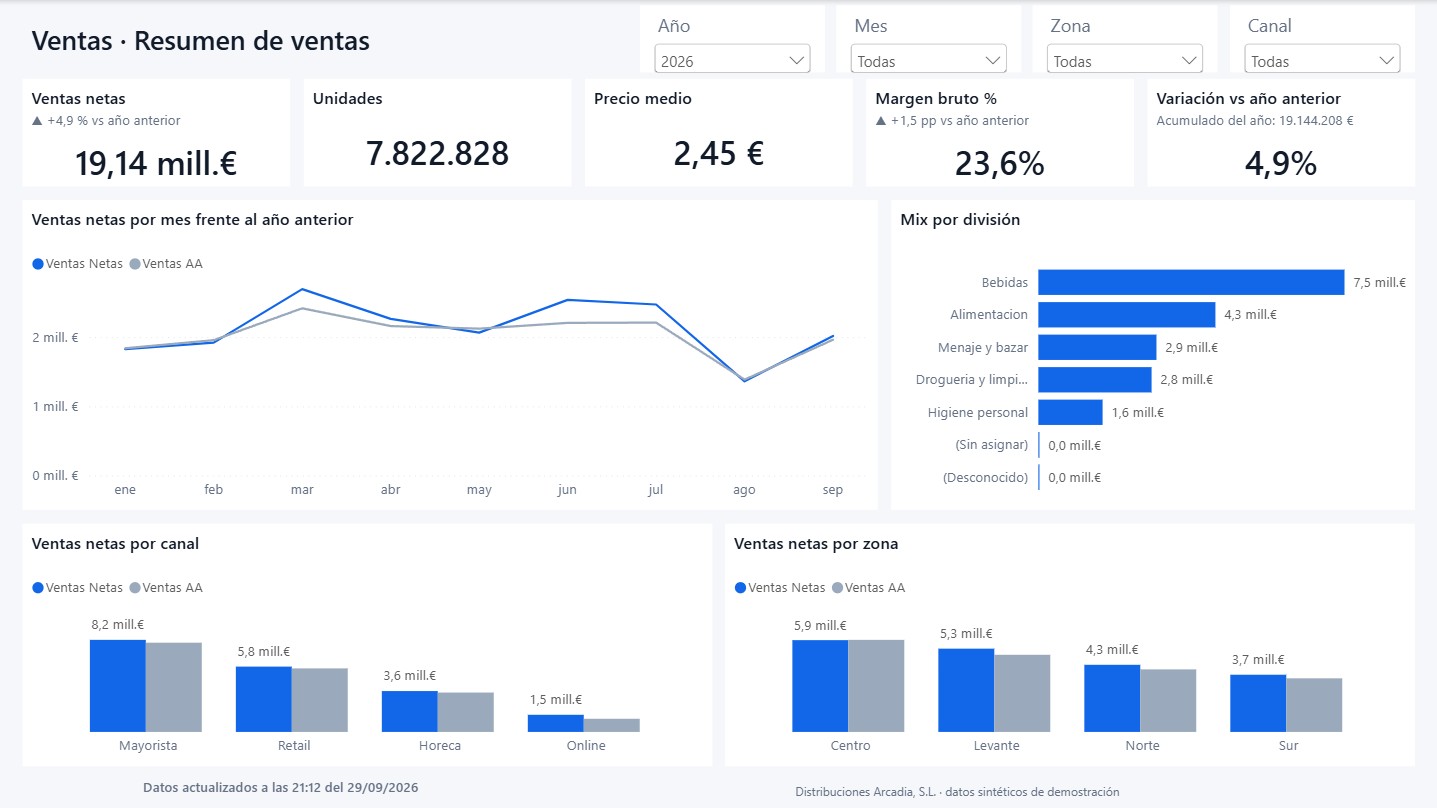1437x808 pixels.
Task: Click the 'mar' label on the month axis
Action: [x=302, y=490]
